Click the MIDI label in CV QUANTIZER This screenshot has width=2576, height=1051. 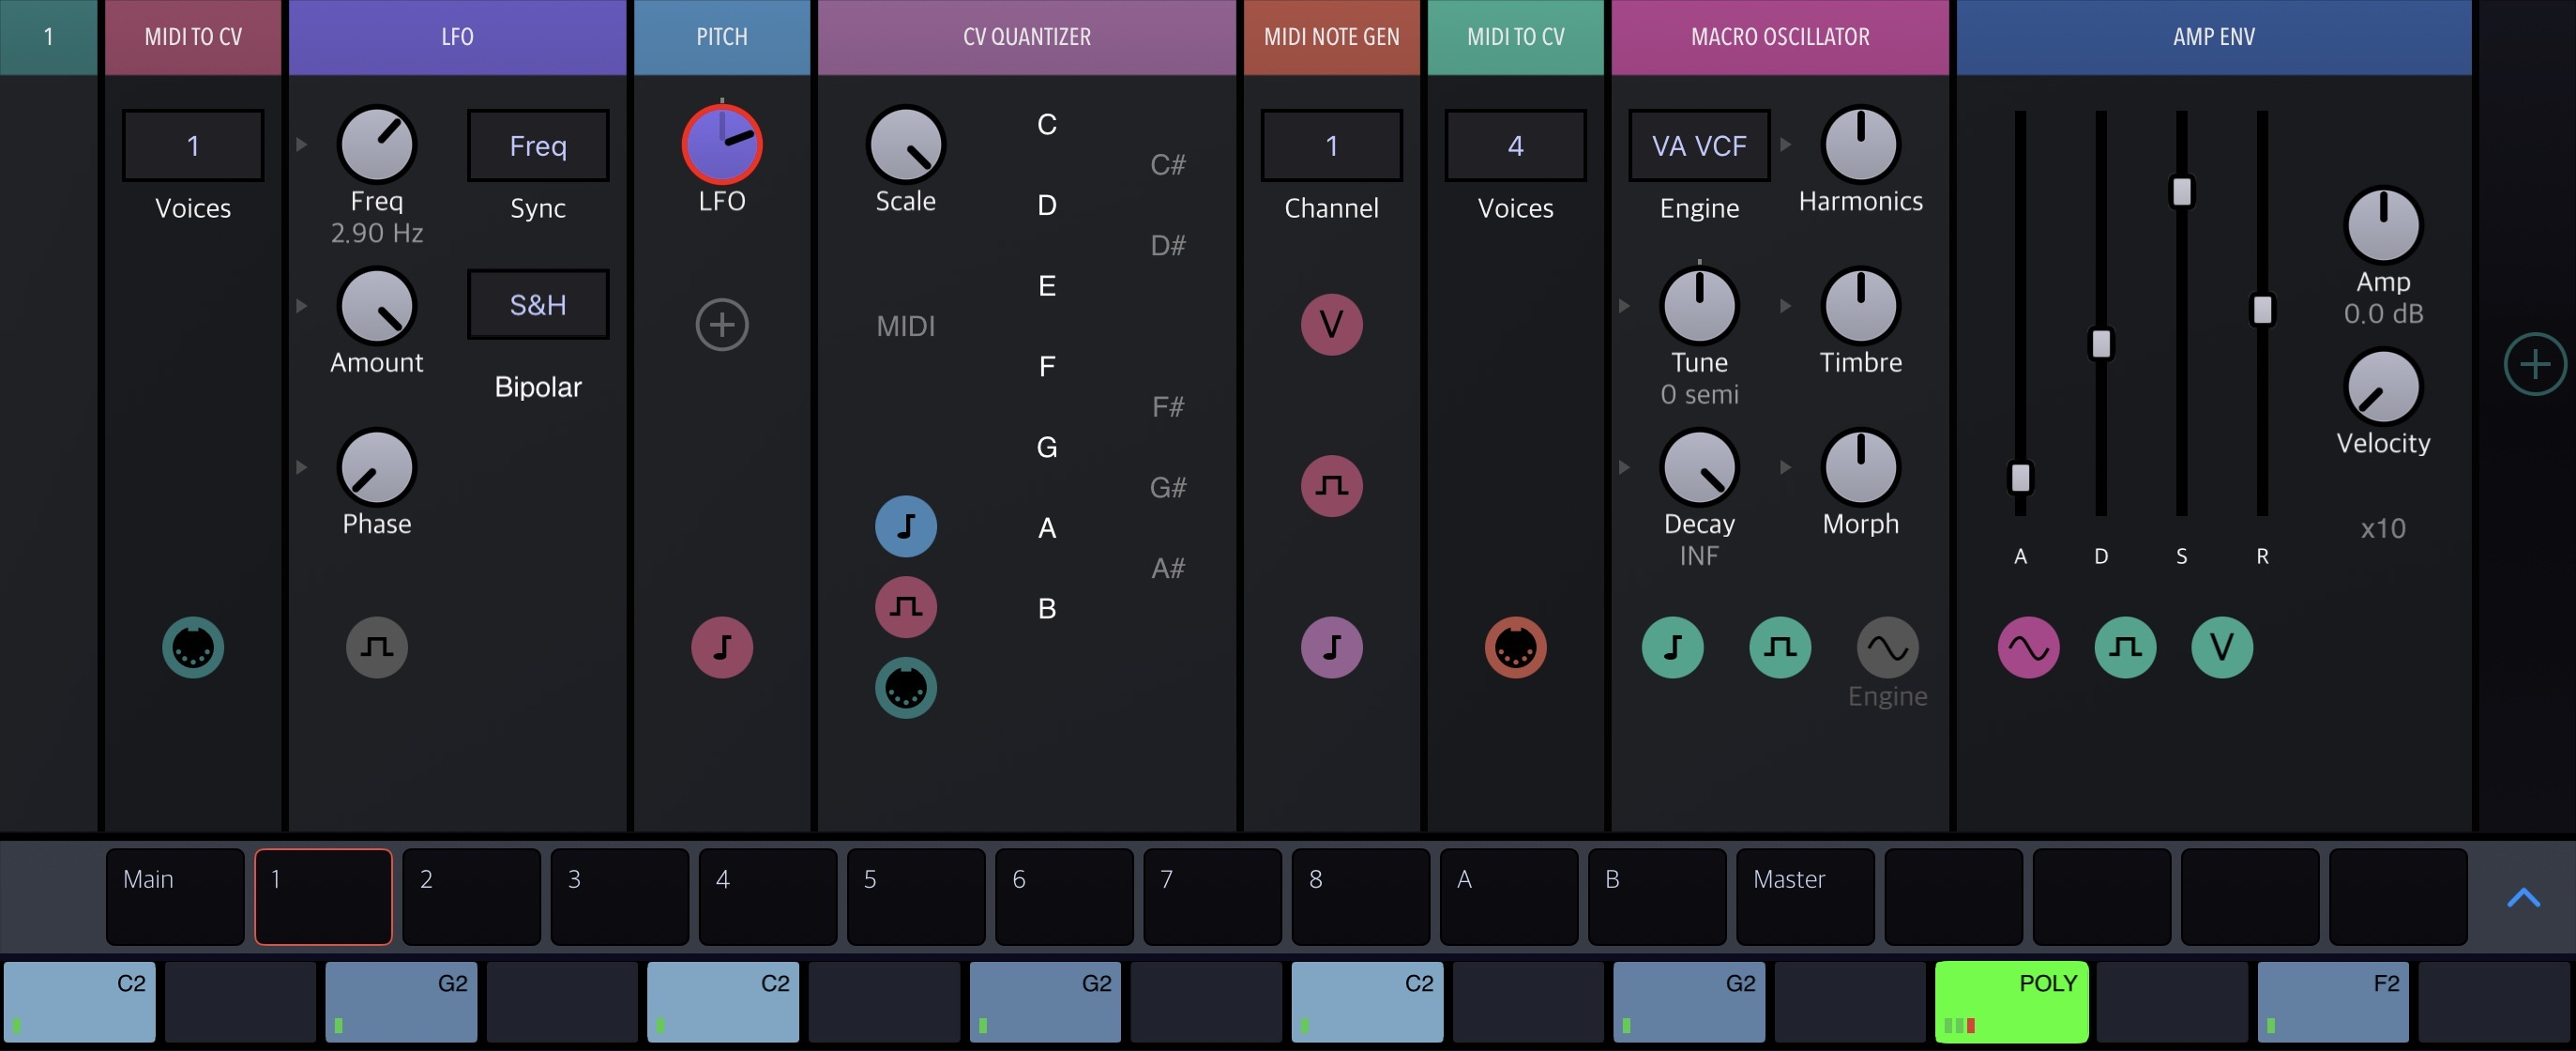tap(906, 326)
